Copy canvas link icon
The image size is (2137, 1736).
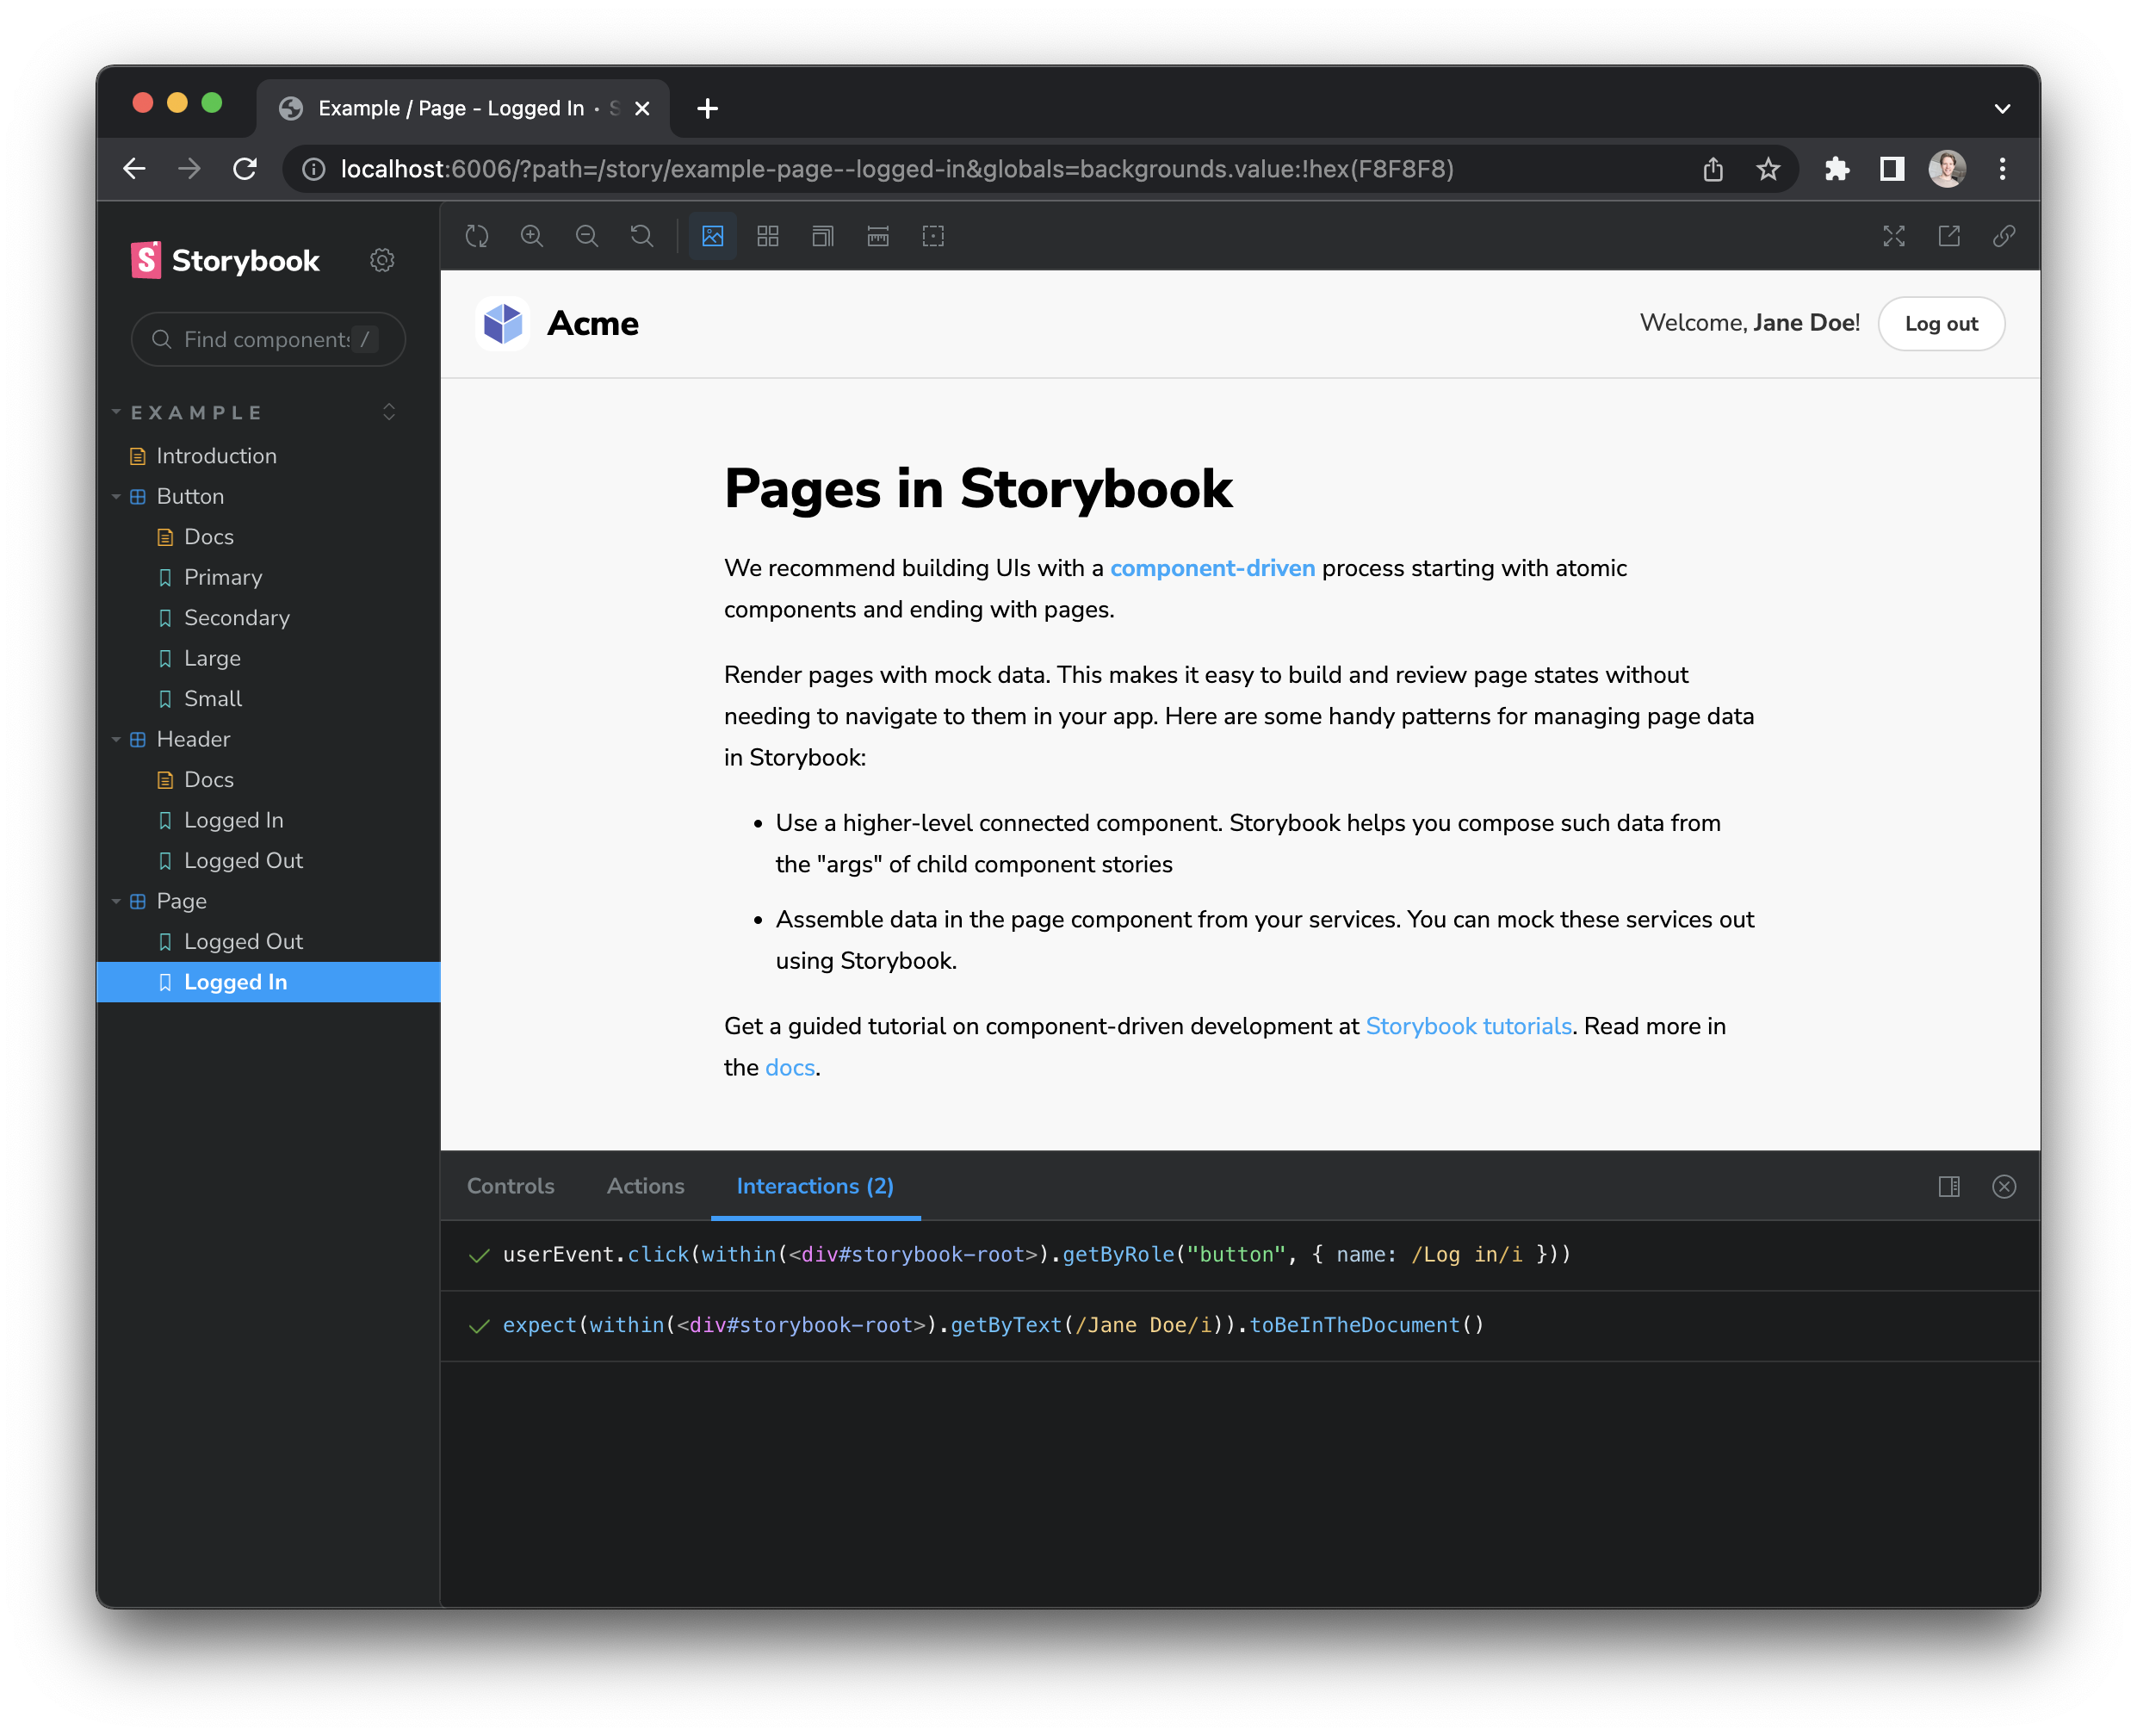coord(2004,236)
